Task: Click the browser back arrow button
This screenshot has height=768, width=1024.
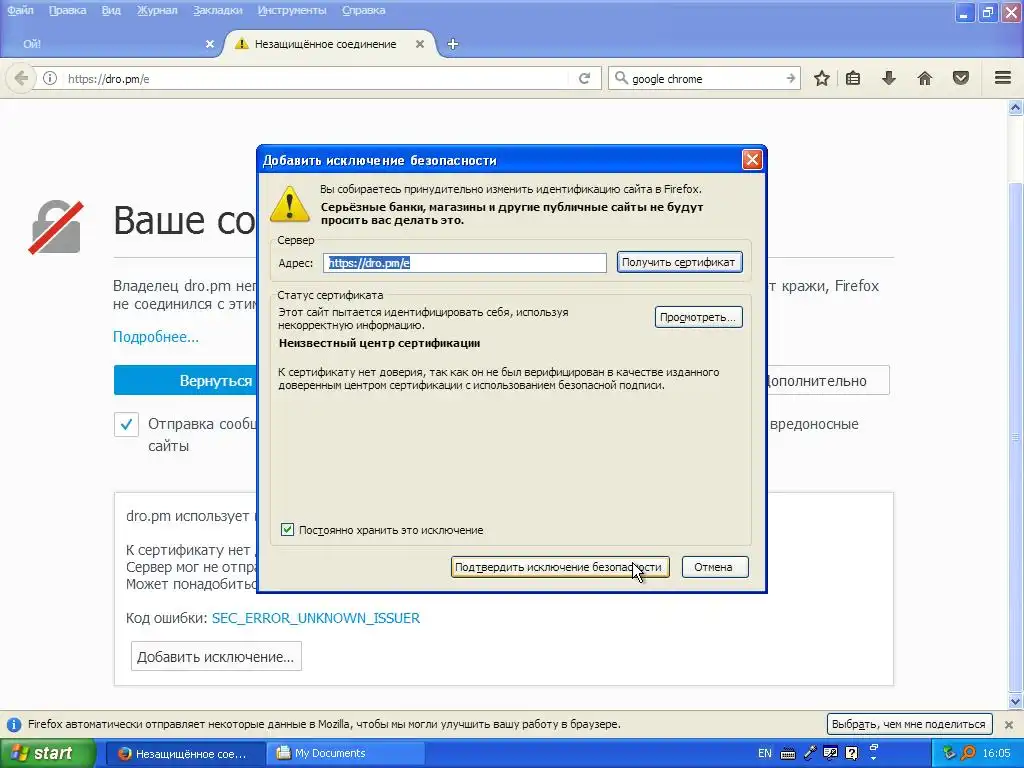Action: [21, 78]
